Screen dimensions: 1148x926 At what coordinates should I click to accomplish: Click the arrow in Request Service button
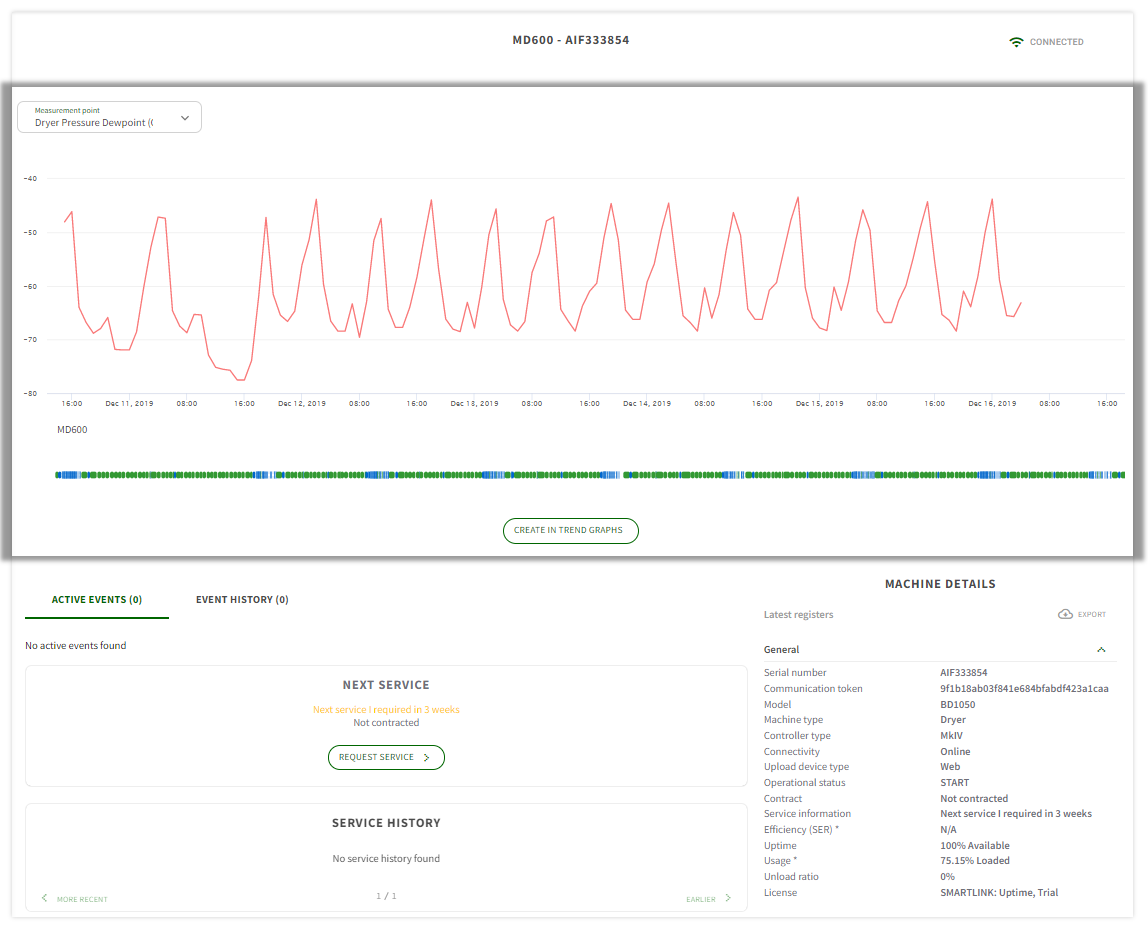pyautogui.click(x=426, y=758)
